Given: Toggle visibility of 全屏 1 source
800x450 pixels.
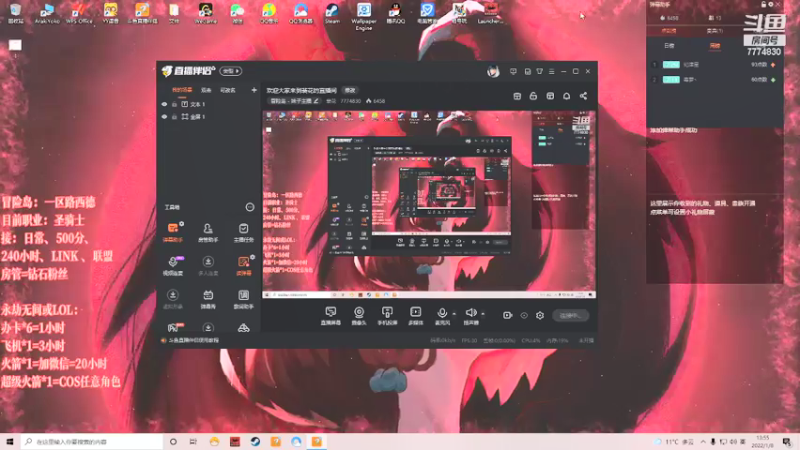Looking at the screenshot, I should 164,117.
